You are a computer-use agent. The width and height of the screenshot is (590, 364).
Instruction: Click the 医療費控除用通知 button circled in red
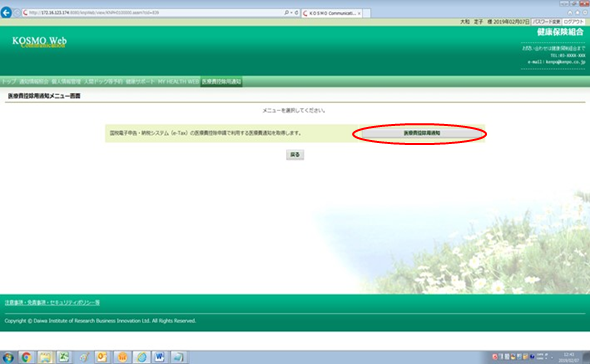coord(421,133)
